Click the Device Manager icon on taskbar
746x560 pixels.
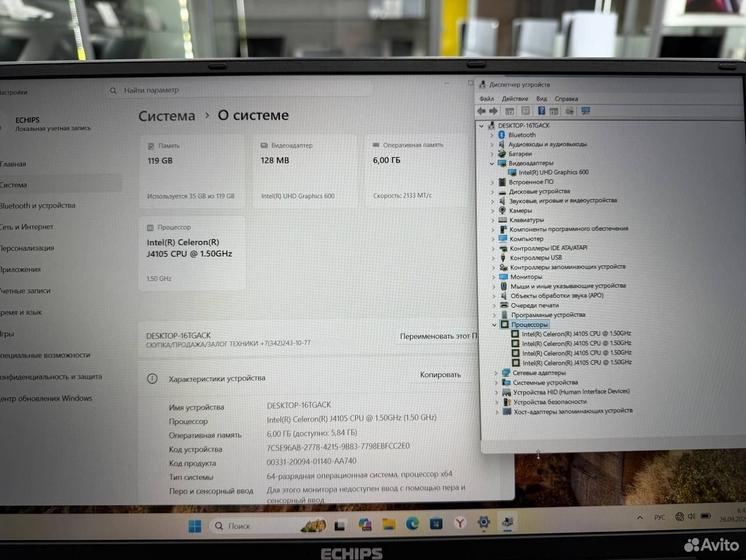click(x=508, y=522)
